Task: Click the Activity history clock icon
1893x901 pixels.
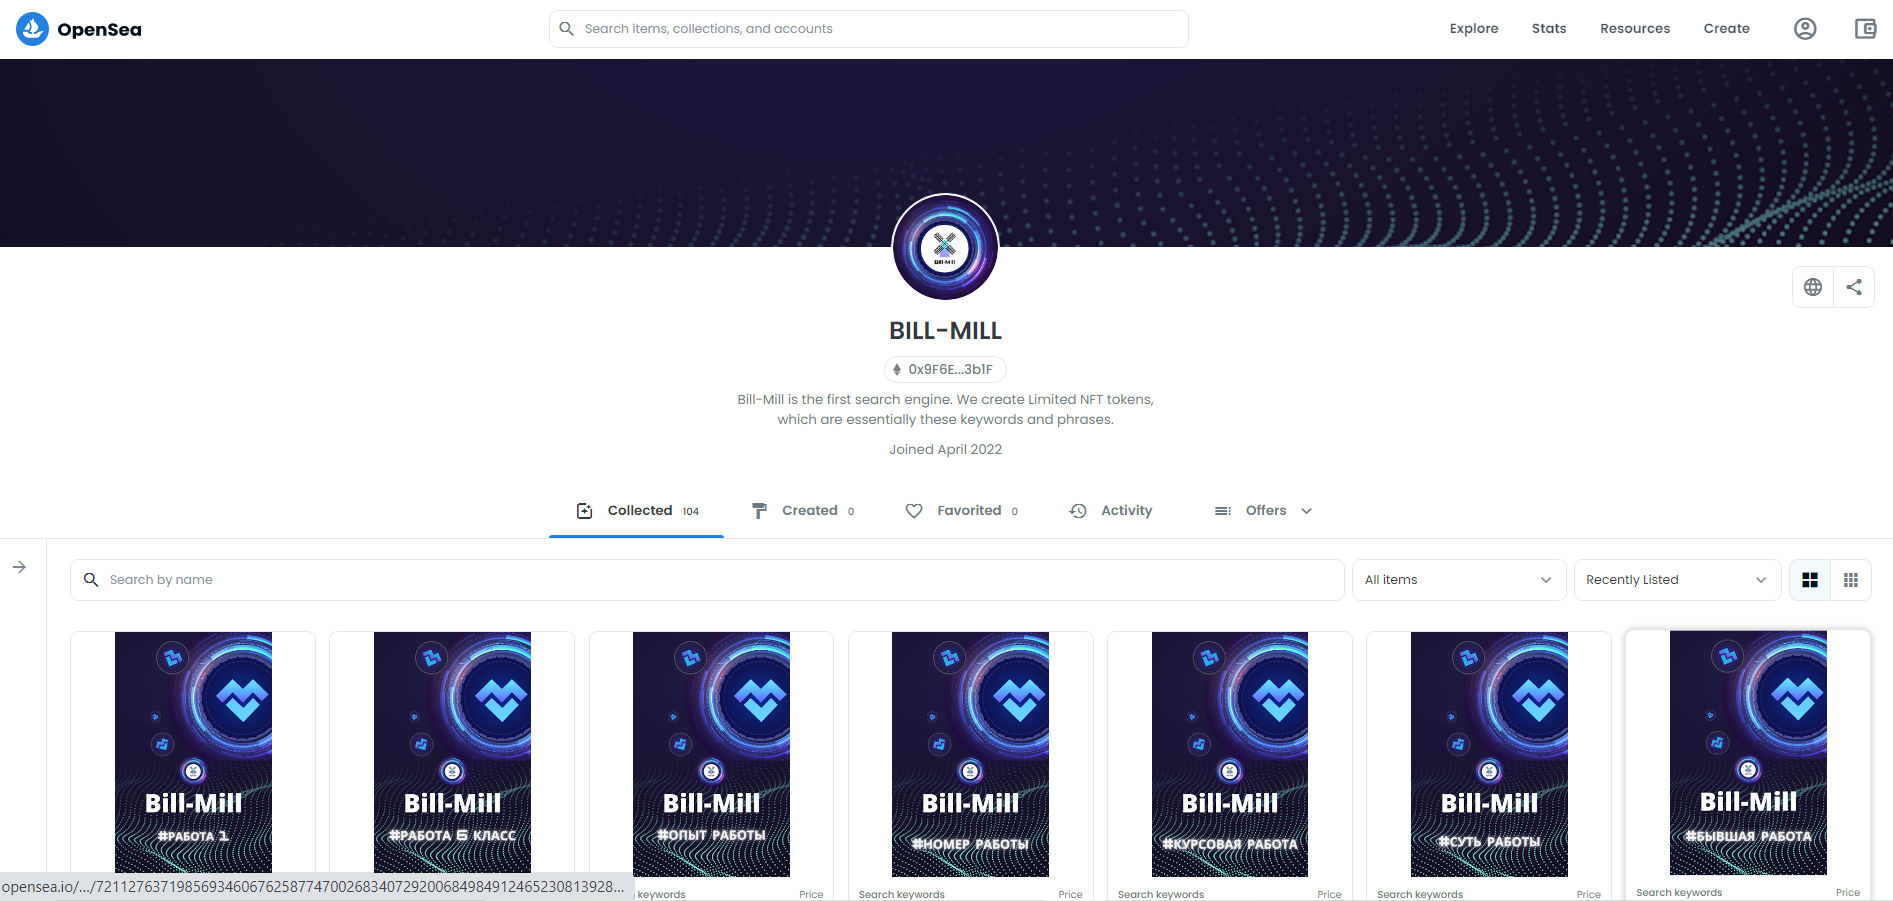Action: (x=1078, y=511)
